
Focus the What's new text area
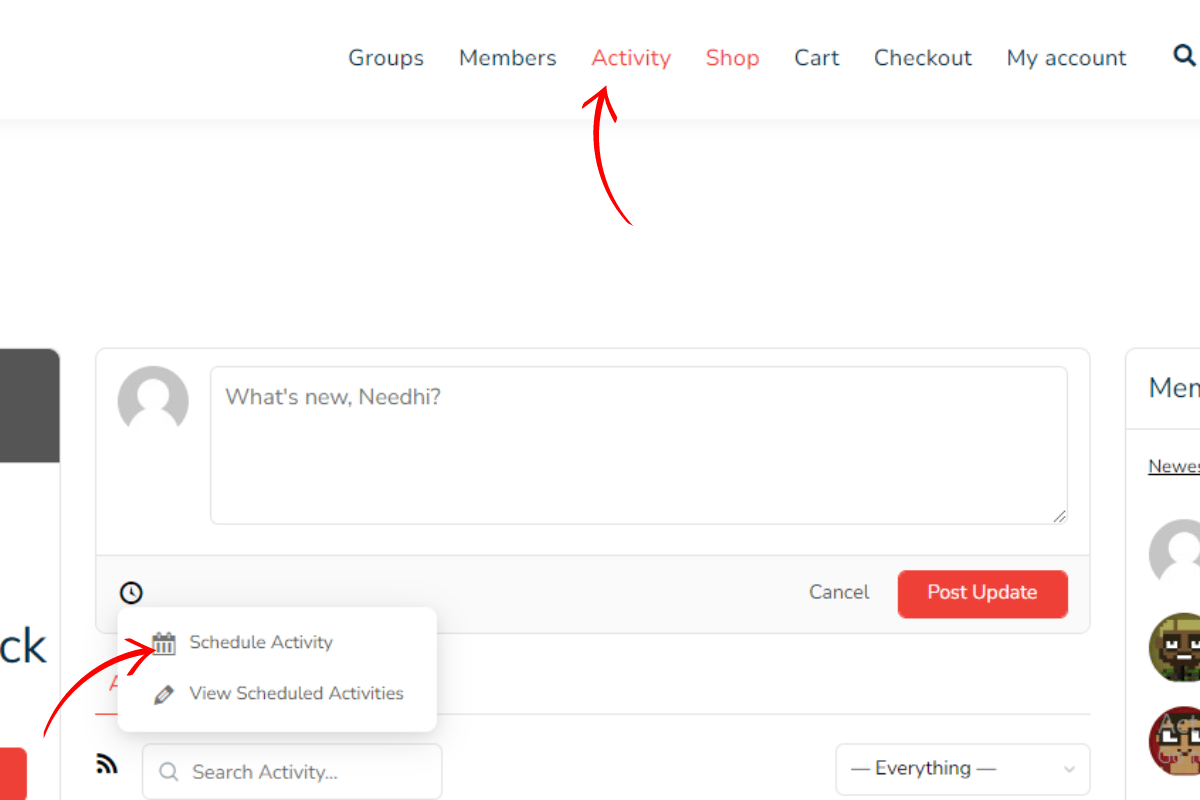coord(638,445)
